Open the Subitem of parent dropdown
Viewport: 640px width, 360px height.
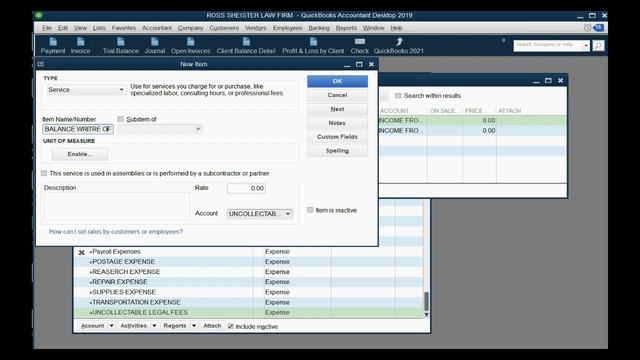click(x=198, y=129)
